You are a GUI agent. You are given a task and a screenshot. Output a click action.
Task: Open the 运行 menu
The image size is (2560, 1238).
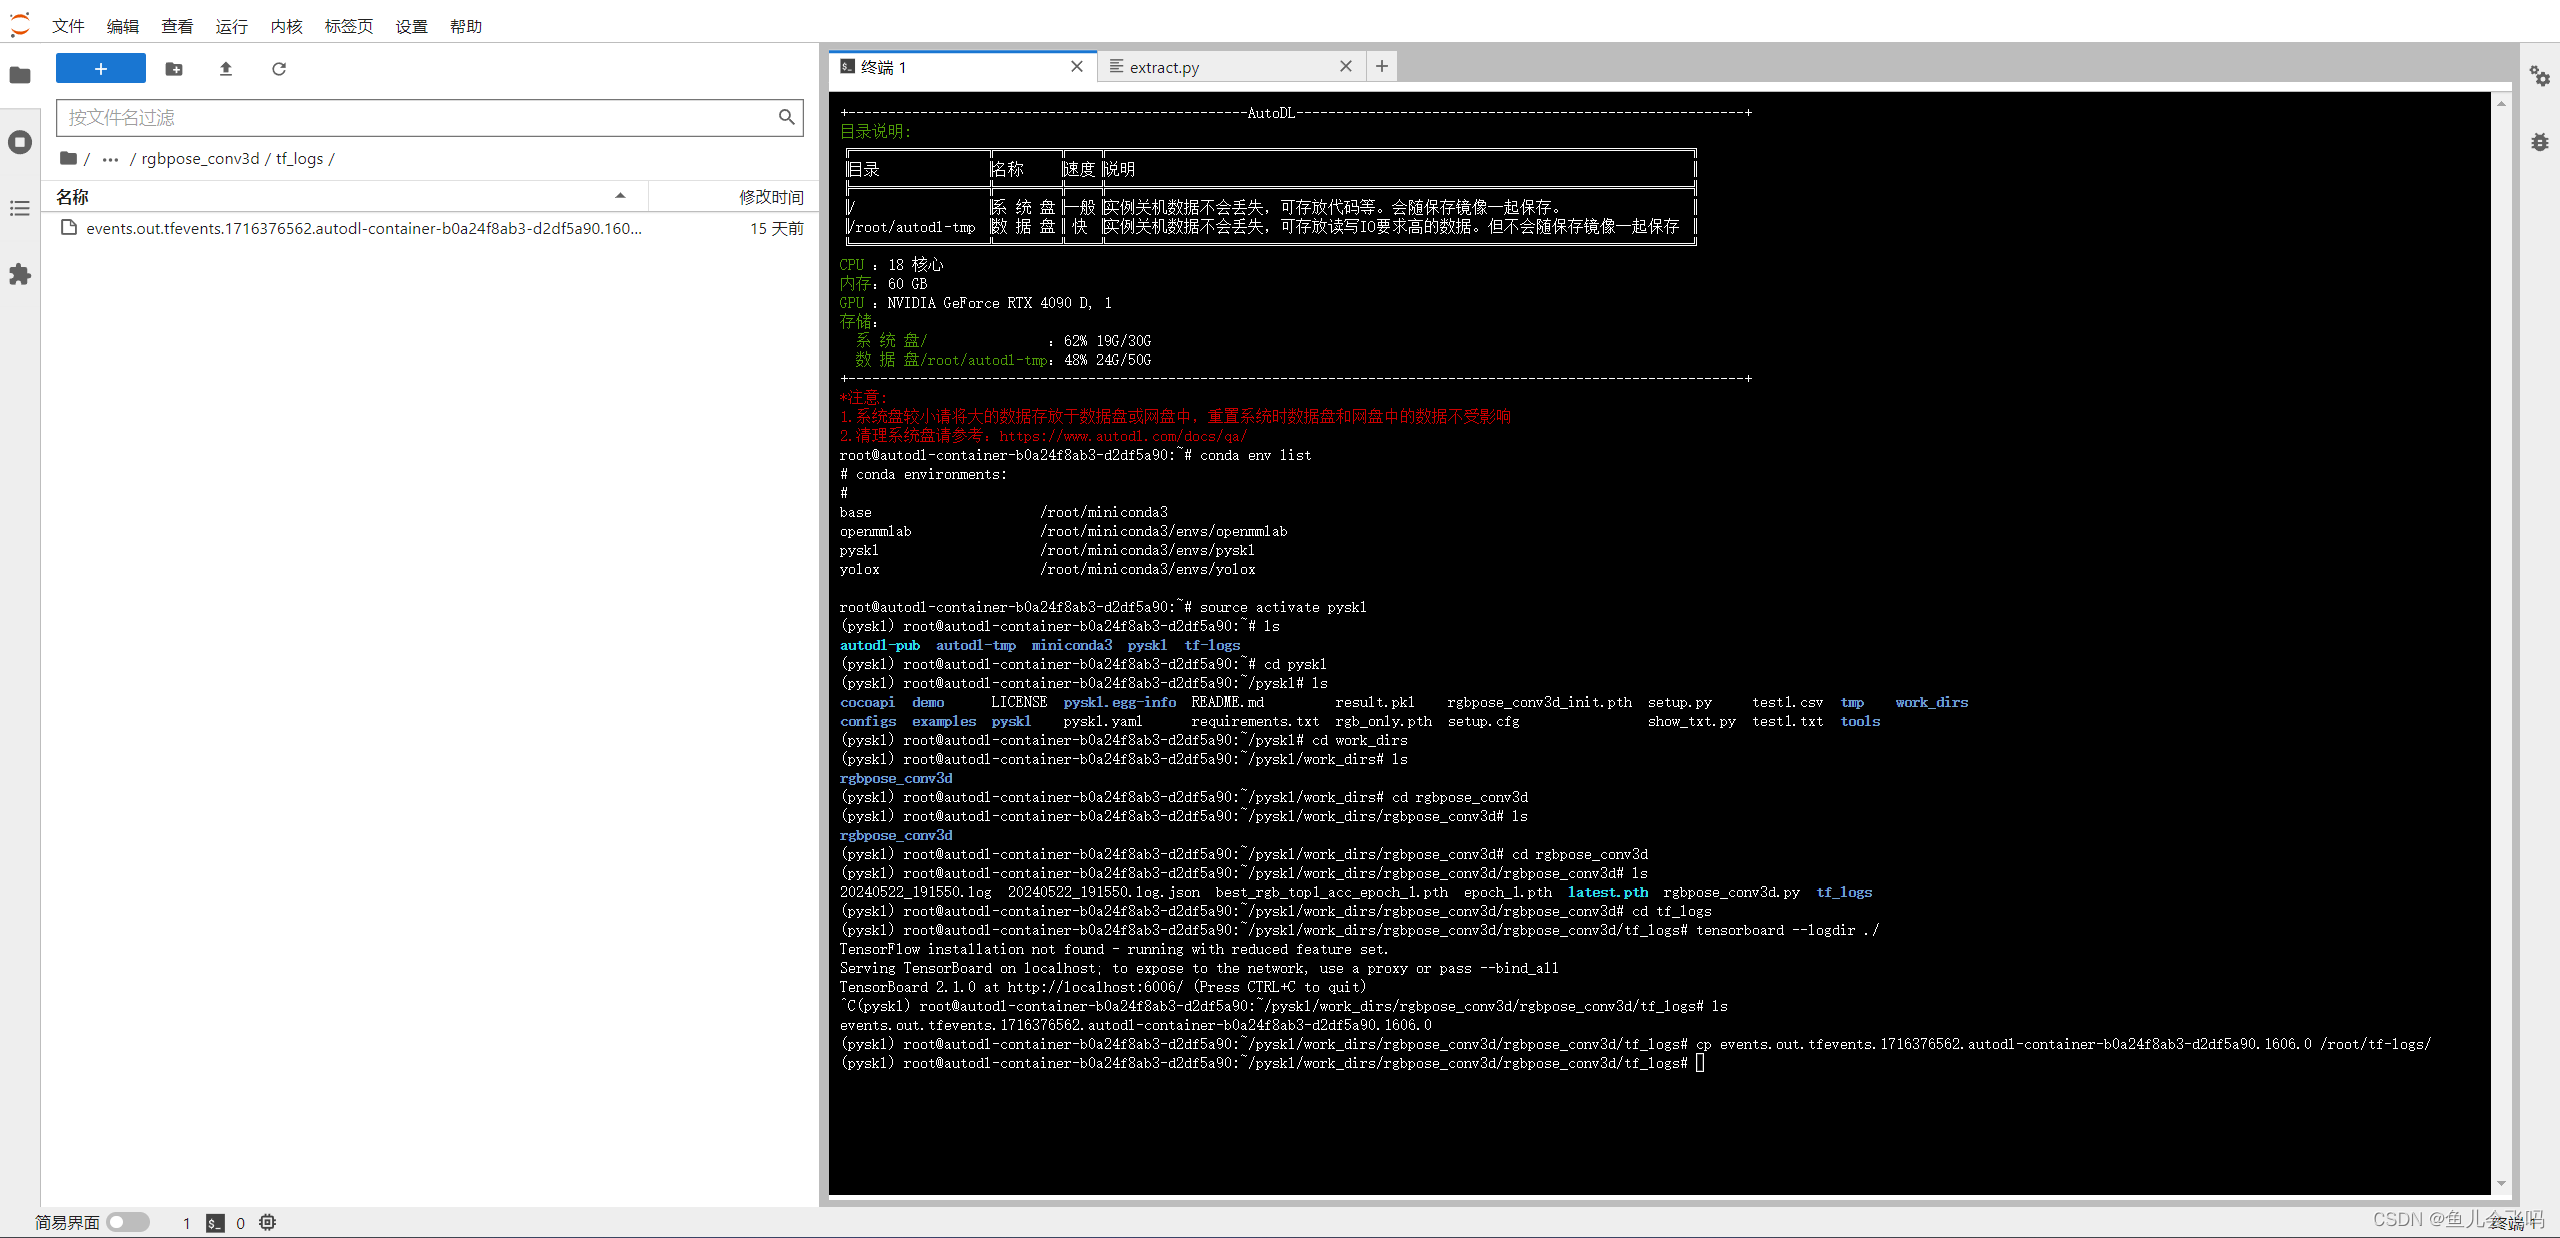point(231,26)
